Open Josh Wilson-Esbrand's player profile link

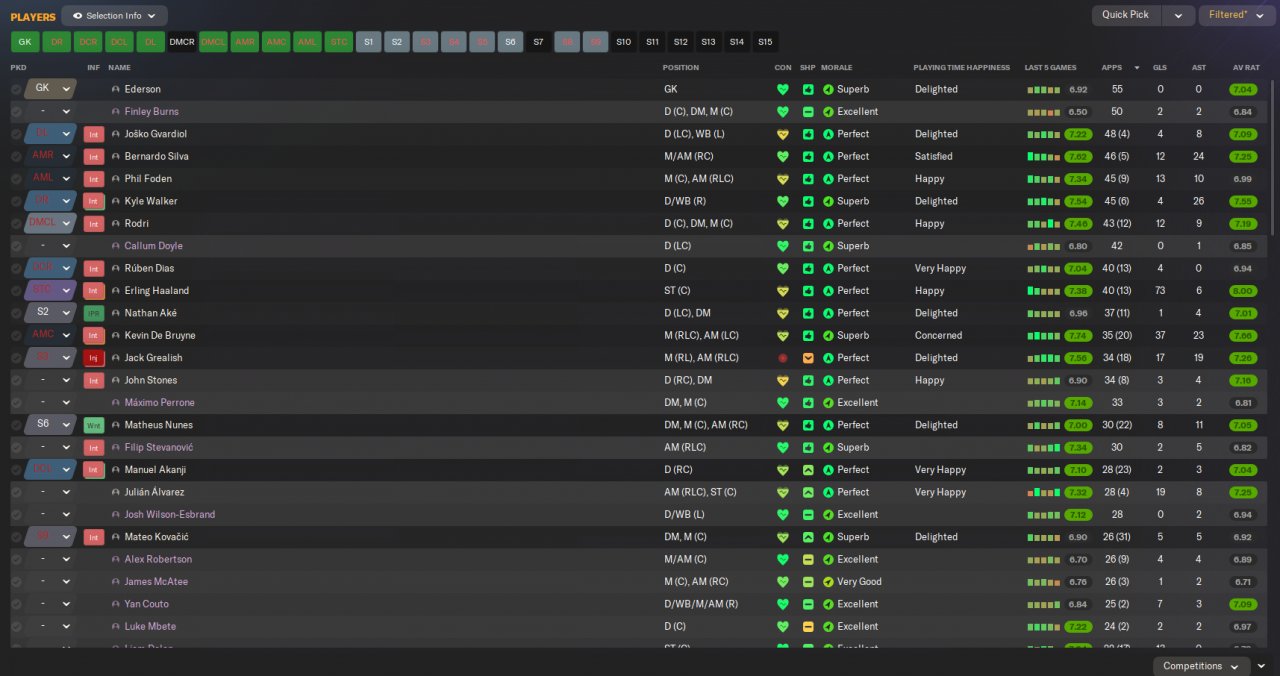pyautogui.click(x=169, y=515)
